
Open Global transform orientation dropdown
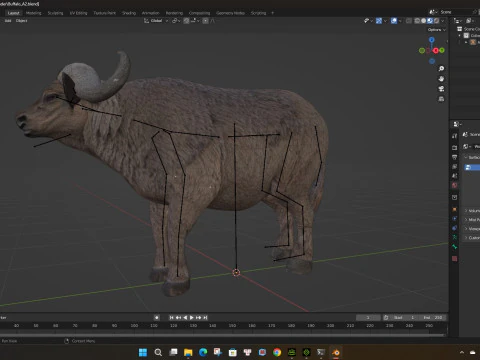[156, 21]
